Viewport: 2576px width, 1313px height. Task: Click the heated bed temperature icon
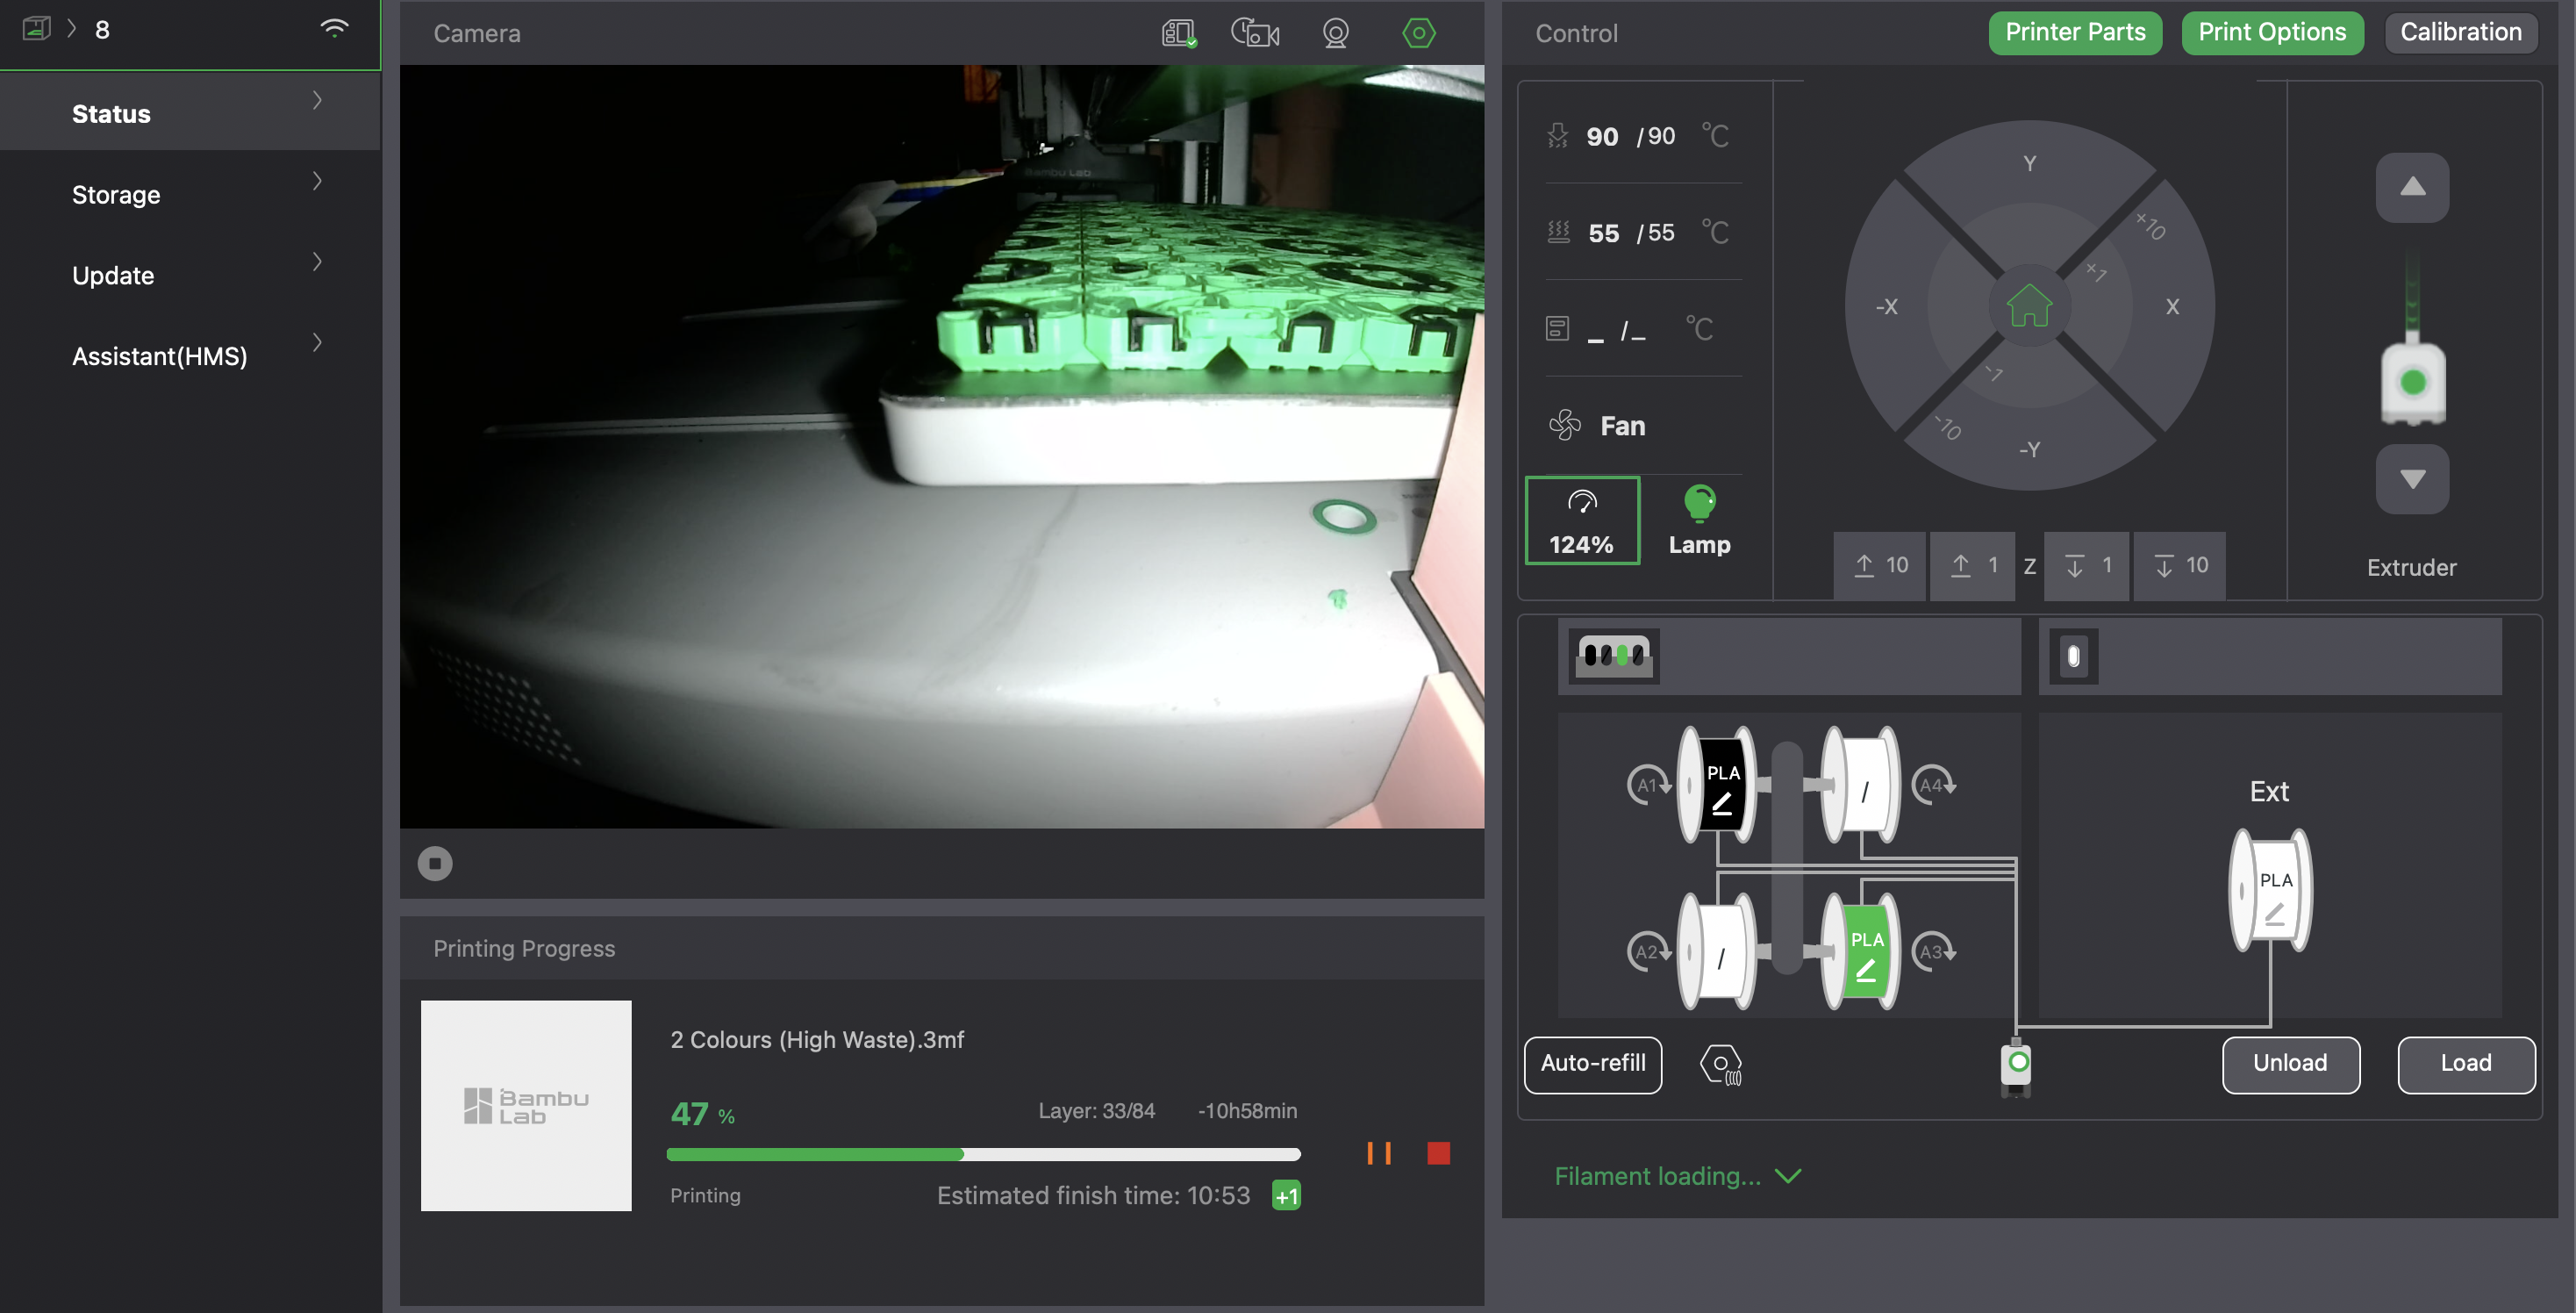1558,233
